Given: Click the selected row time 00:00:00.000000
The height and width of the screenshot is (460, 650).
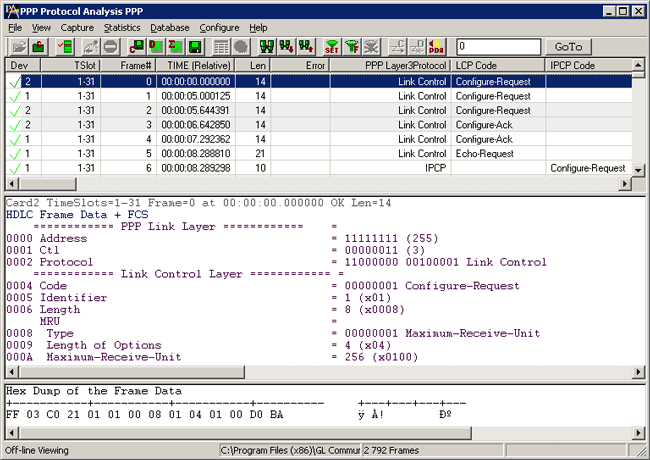Looking at the screenshot, I should (x=196, y=82).
